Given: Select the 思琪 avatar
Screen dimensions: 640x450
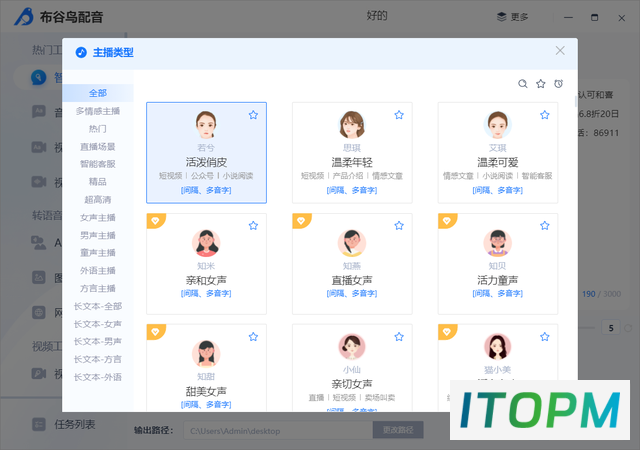Looking at the screenshot, I should point(352,125).
